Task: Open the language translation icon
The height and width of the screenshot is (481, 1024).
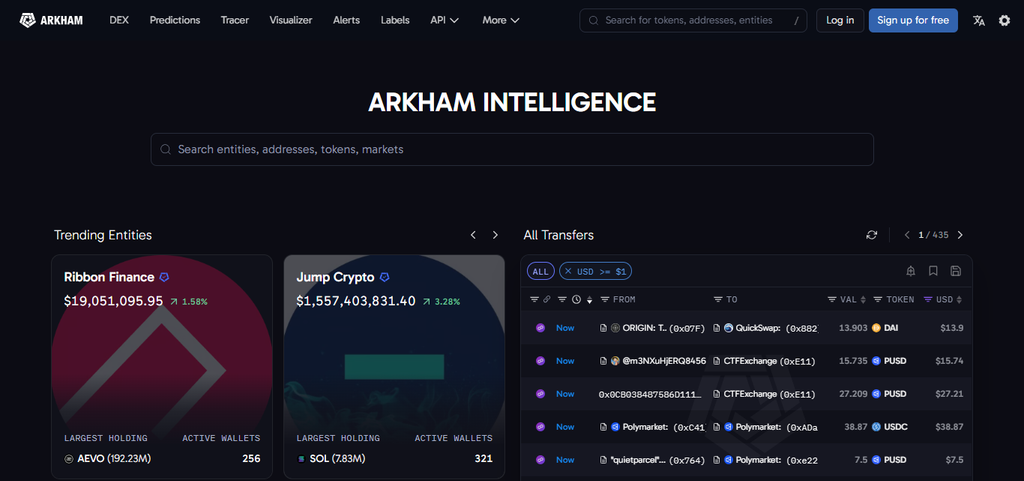Action: tap(978, 20)
